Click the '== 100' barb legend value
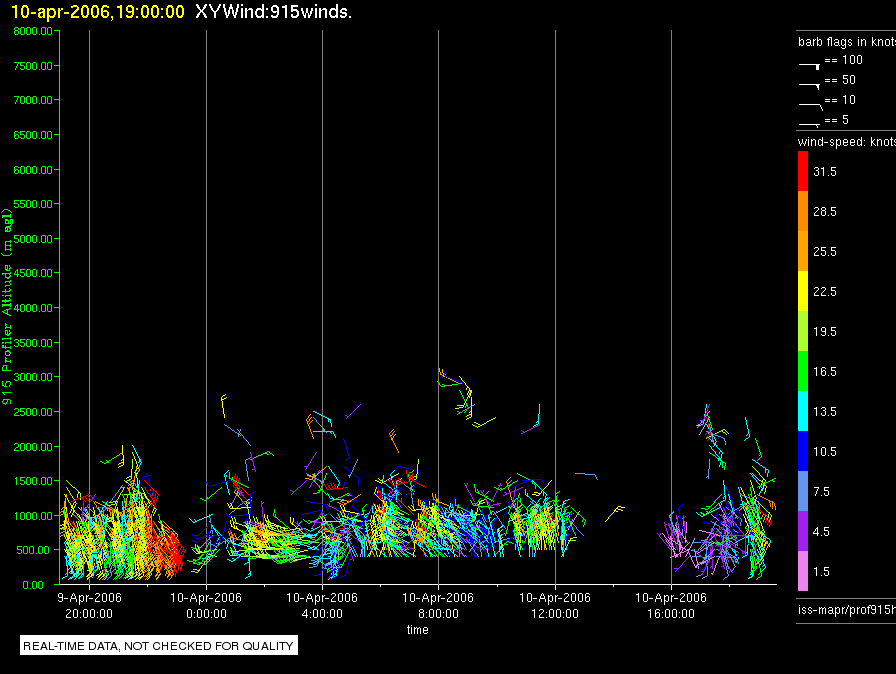The width and height of the screenshot is (896, 674). [843, 60]
